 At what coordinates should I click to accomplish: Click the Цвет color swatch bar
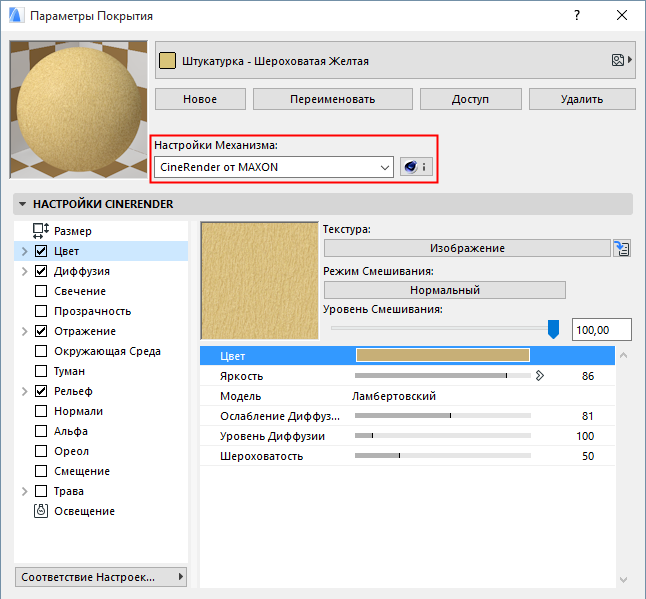pyautogui.click(x=443, y=355)
